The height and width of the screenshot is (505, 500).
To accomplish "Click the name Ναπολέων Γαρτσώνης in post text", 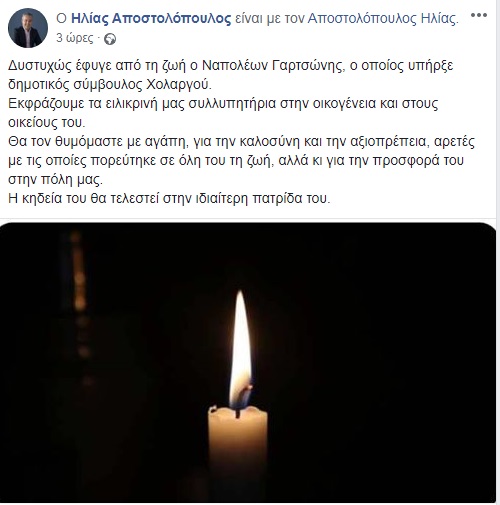I will 272,66.
